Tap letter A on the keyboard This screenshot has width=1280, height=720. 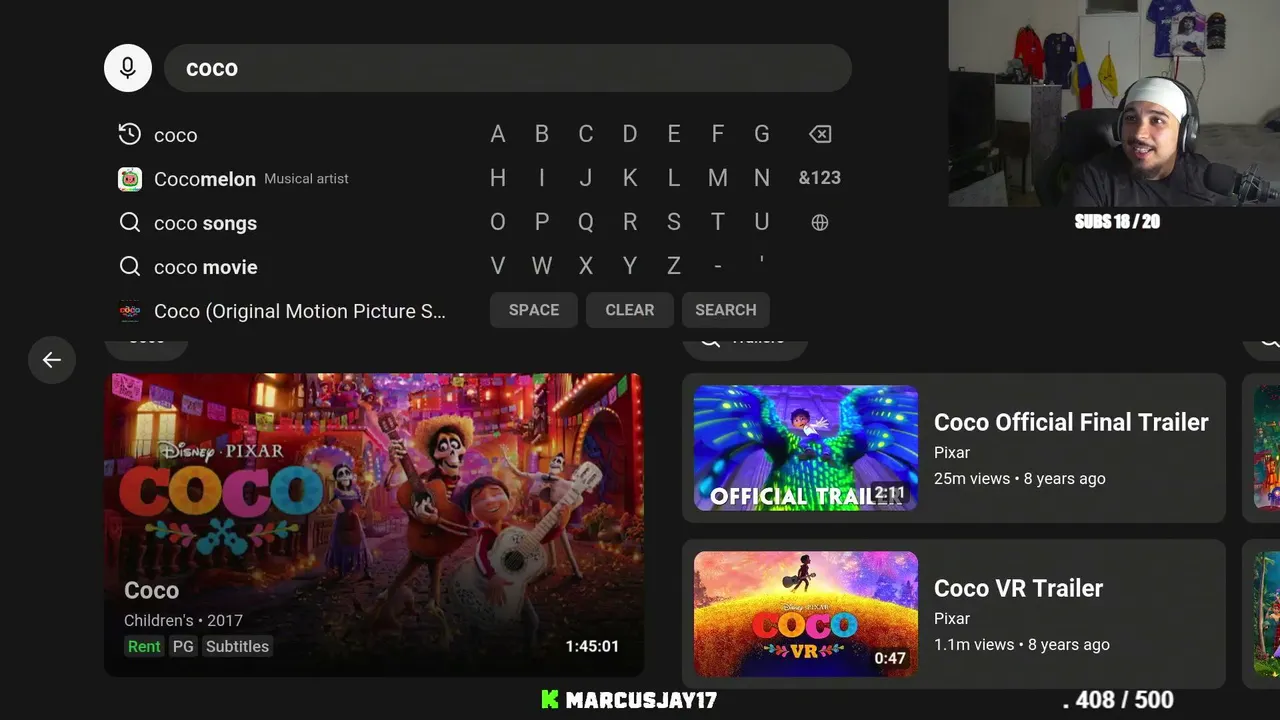click(498, 134)
